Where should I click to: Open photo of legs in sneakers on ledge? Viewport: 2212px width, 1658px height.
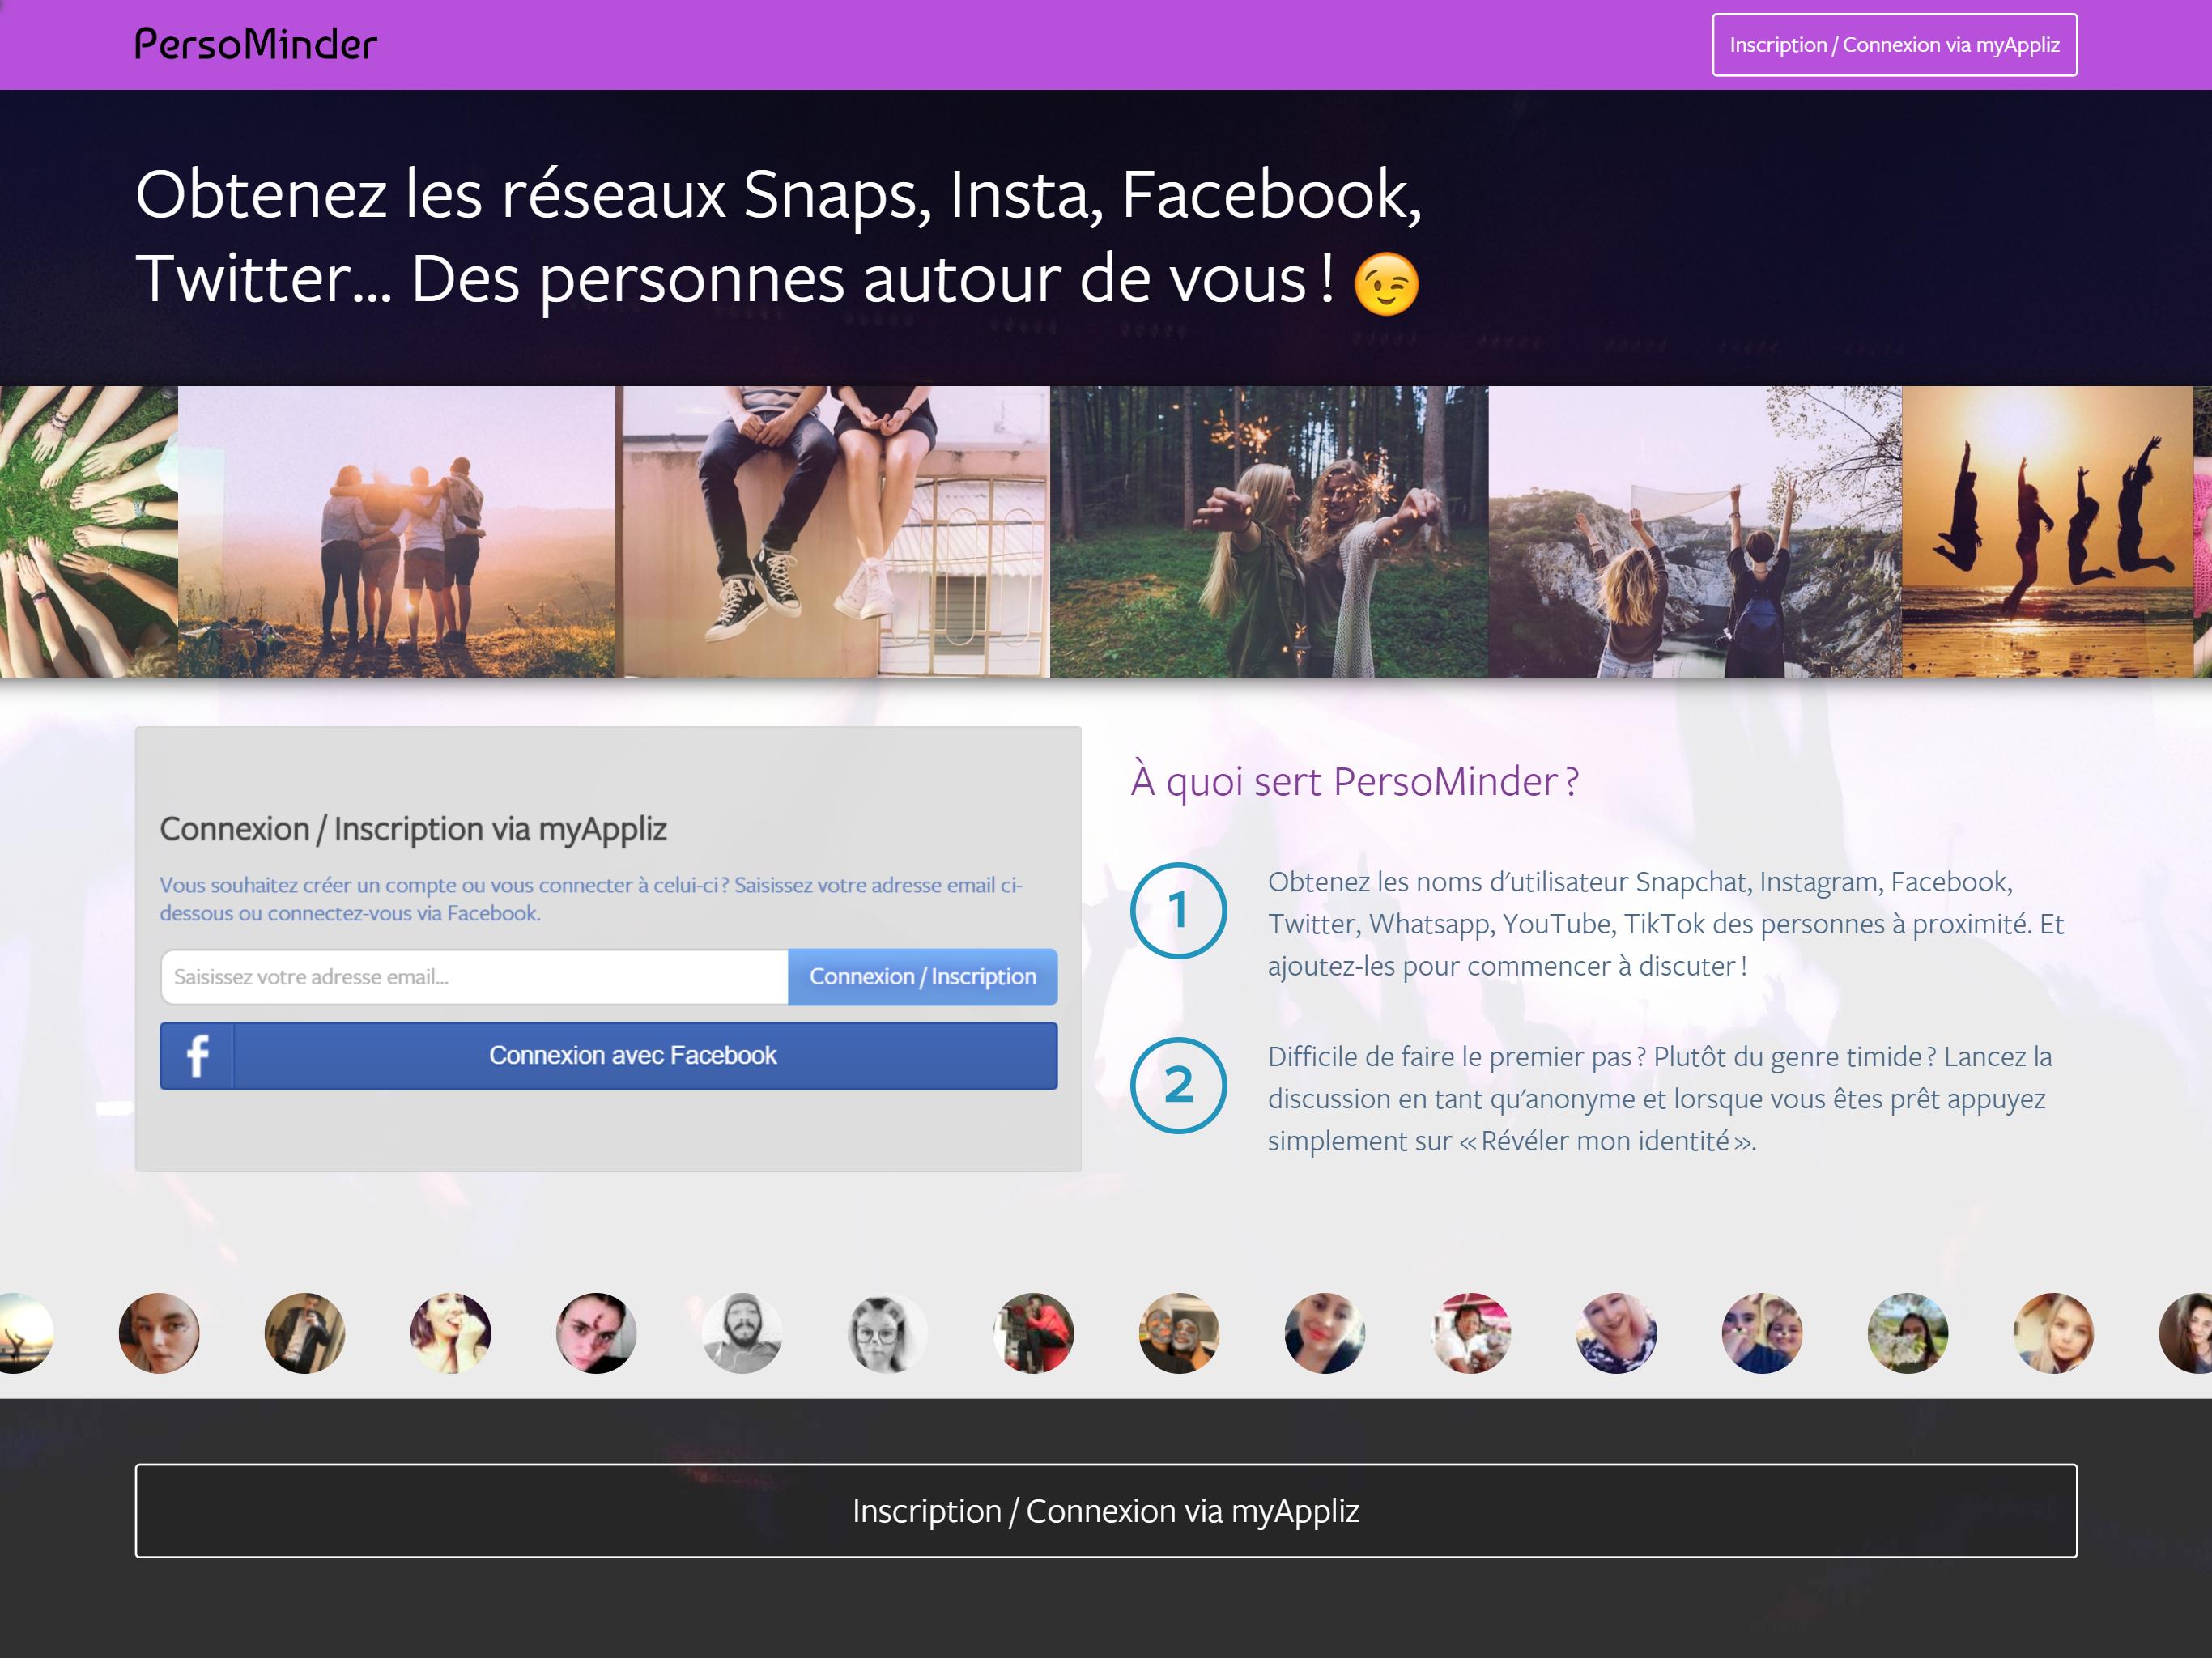(x=832, y=532)
